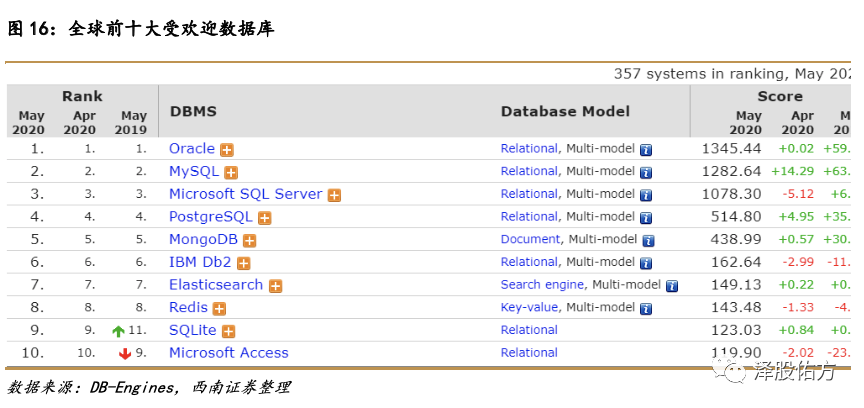Click the score value 1345.44

732,148
